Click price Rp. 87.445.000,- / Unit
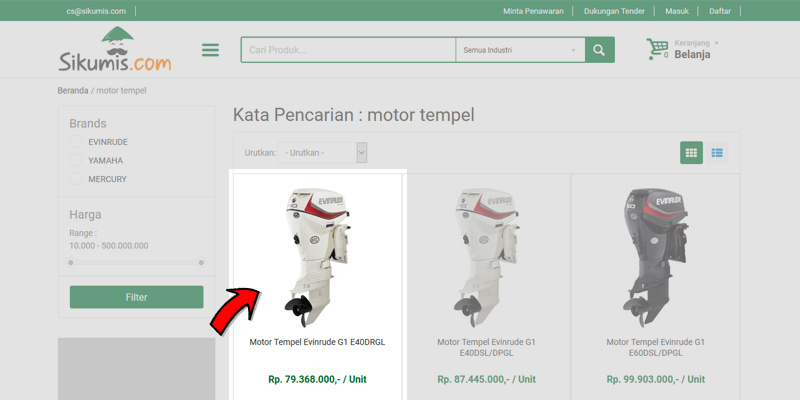The height and width of the screenshot is (400, 800). [x=486, y=379]
